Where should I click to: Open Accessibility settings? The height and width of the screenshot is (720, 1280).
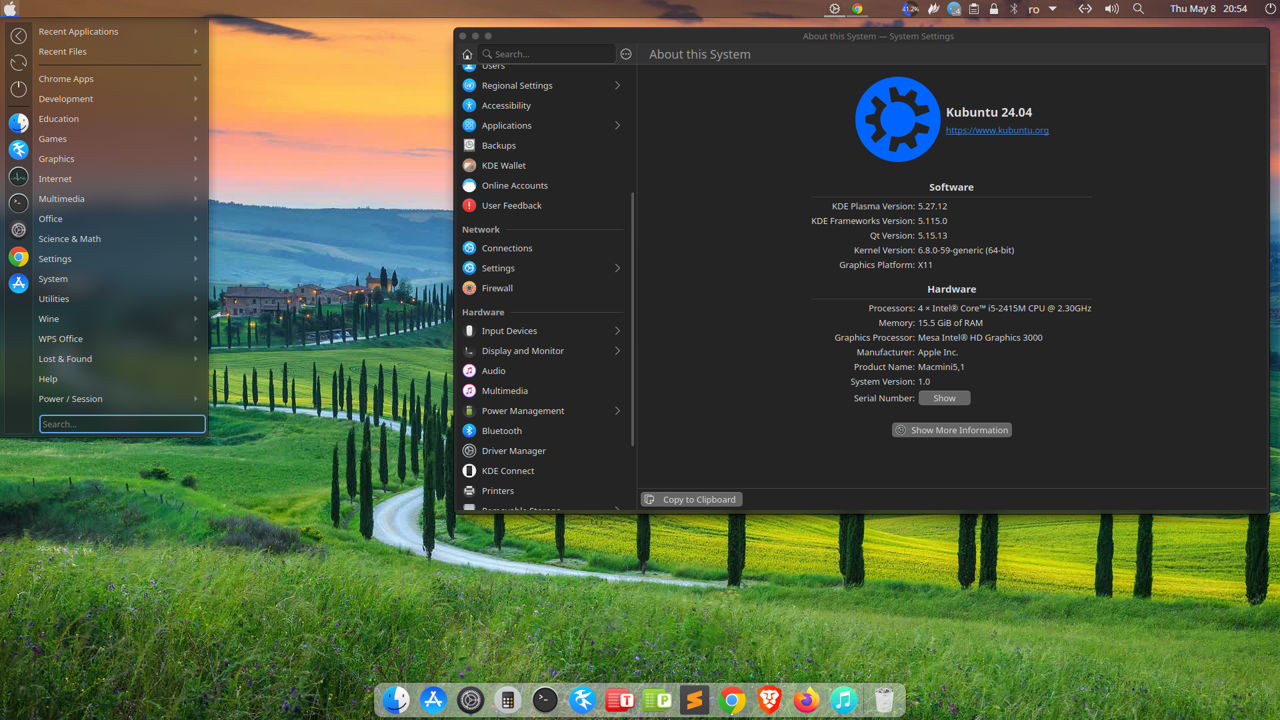pyautogui.click(x=545, y=105)
